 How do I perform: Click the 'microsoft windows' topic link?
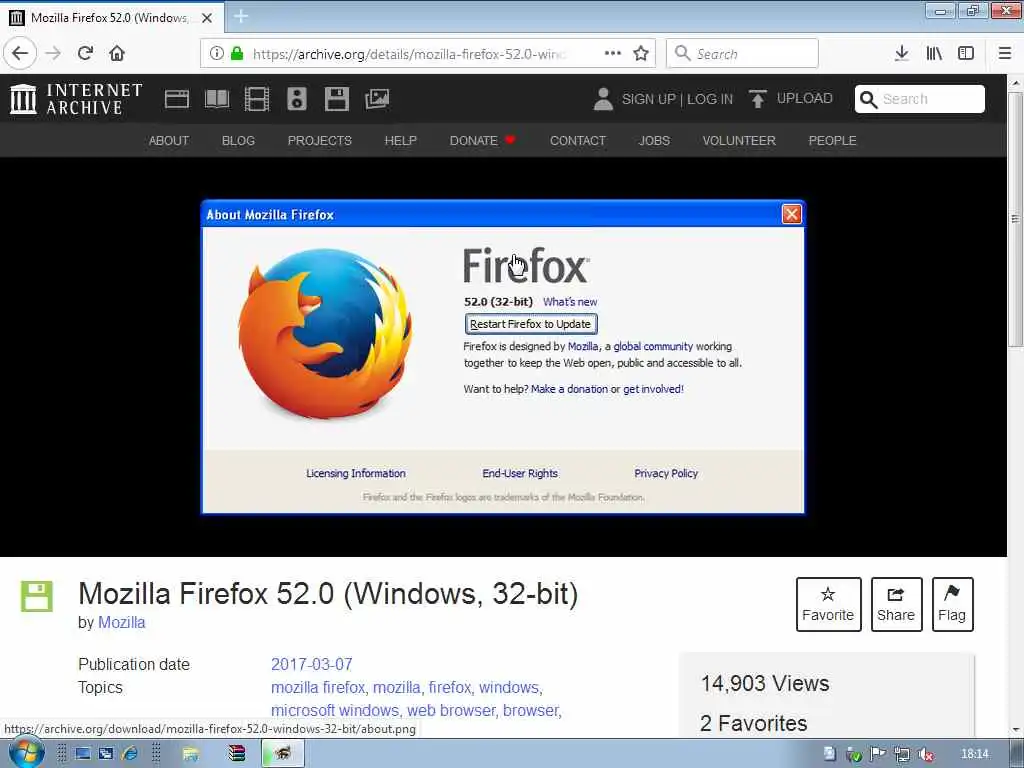335,710
